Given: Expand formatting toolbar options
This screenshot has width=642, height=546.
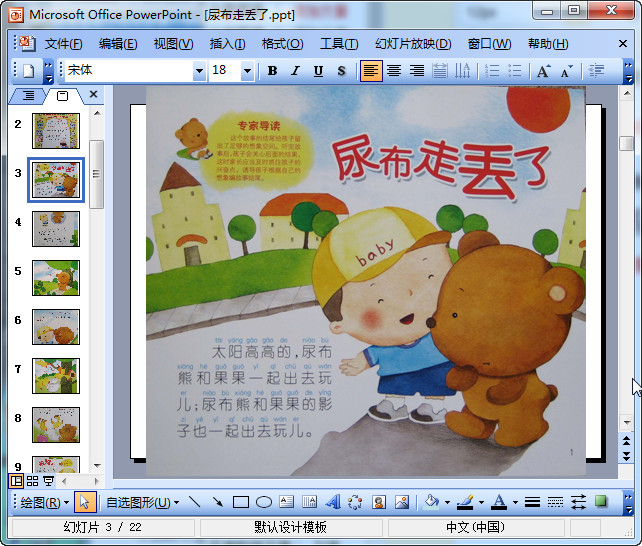Looking at the screenshot, I should [x=628, y=71].
